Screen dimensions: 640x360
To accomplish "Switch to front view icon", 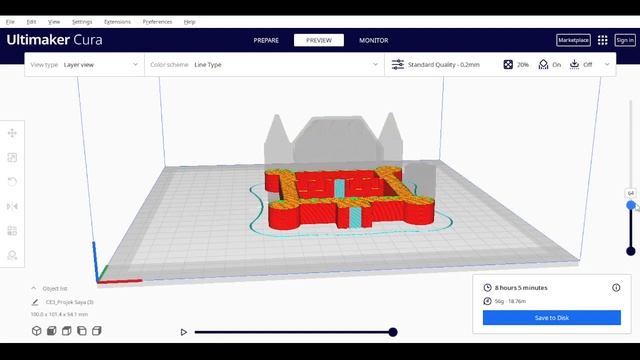I will pos(51,331).
